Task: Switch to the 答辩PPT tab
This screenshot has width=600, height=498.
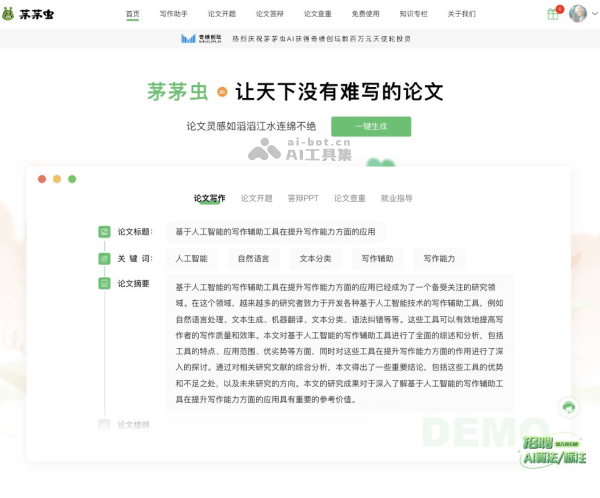Action: [x=303, y=198]
